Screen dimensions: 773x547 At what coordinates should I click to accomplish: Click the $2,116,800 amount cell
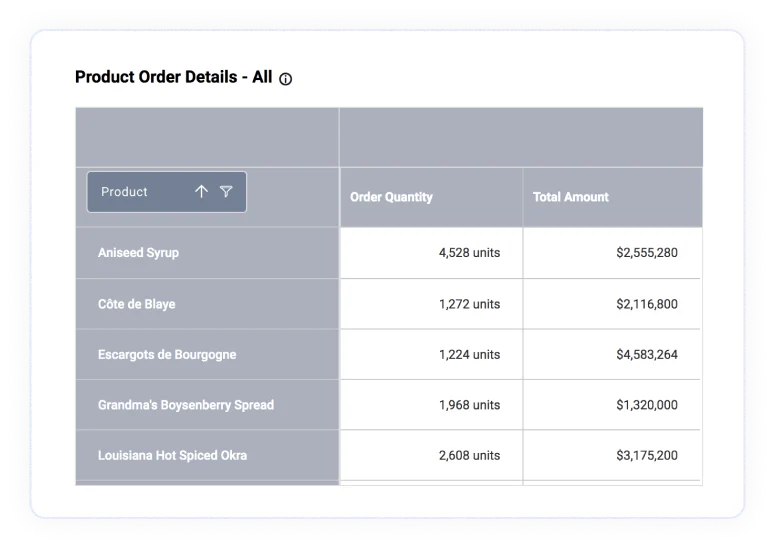(x=612, y=304)
